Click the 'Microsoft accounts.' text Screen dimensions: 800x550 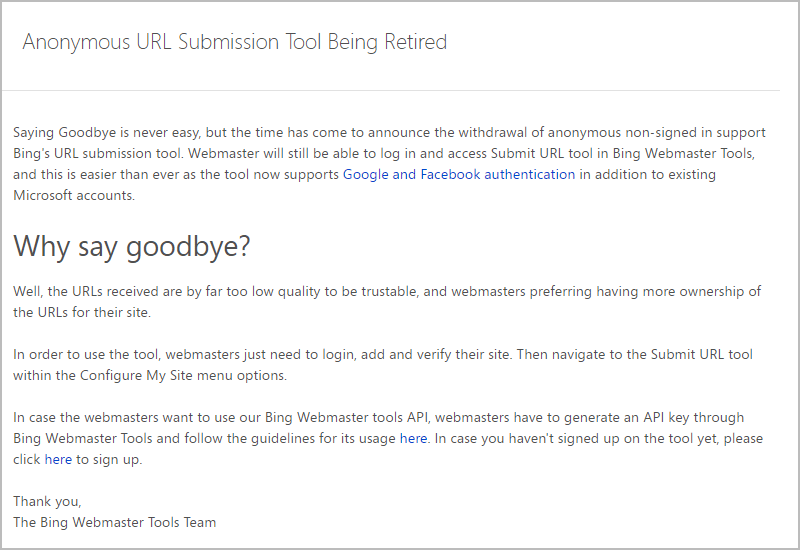coord(74,195)
